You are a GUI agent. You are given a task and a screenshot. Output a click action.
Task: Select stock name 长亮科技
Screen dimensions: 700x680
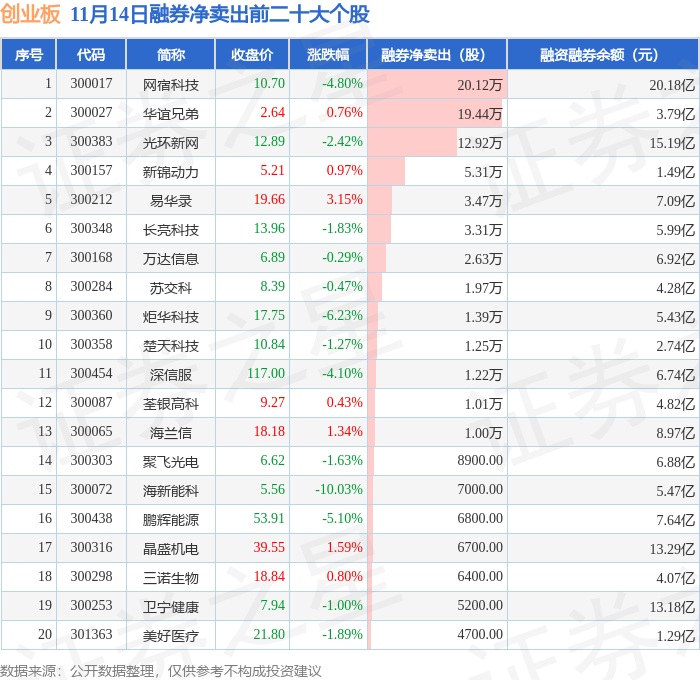(x=171, y=229)
